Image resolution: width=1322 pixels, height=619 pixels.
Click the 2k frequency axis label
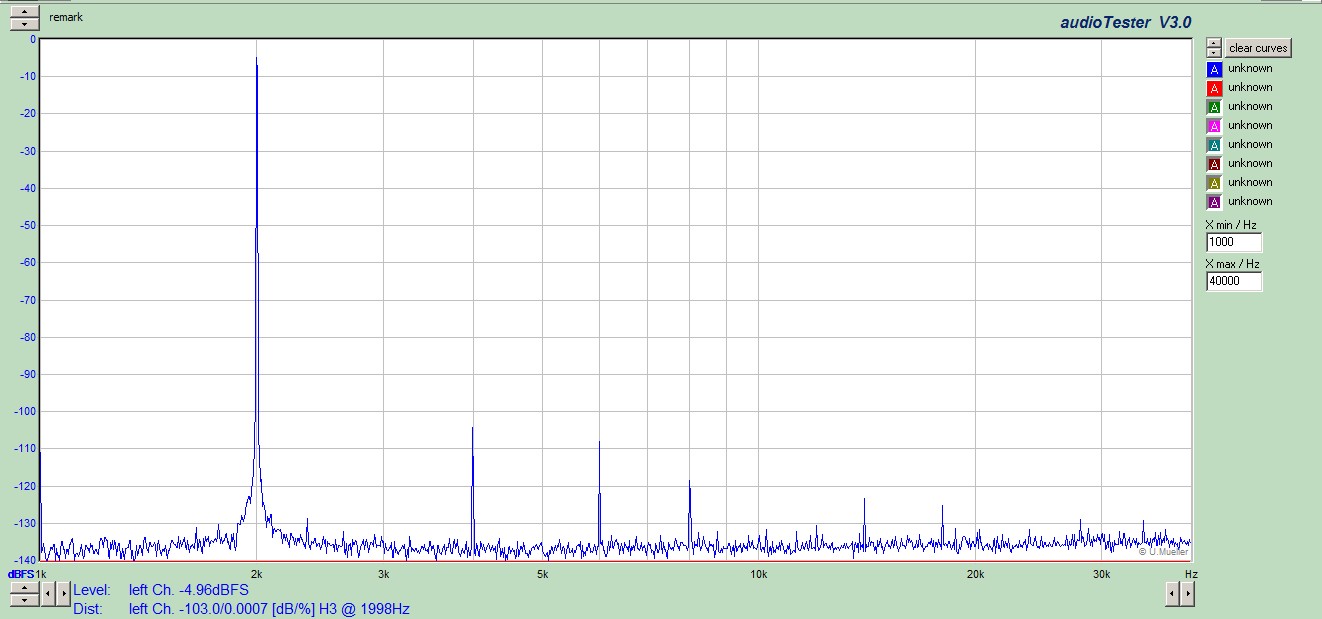pyautogui.click(x=257, y=574)
